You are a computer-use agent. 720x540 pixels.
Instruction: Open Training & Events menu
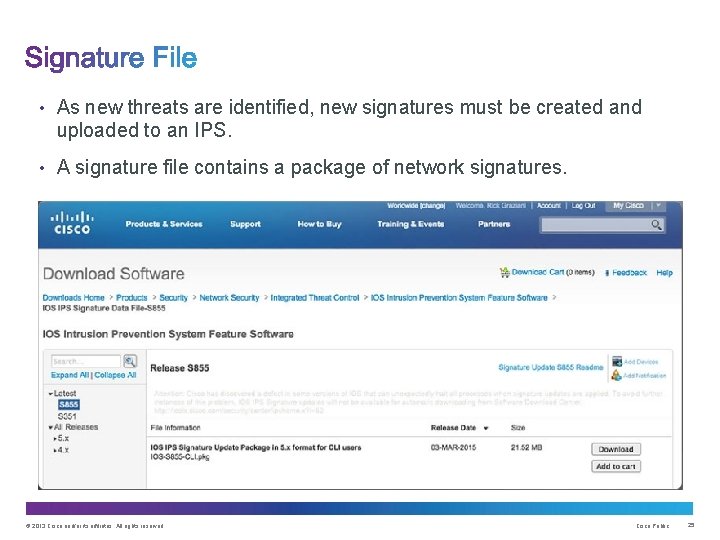[x=411, y=224]
